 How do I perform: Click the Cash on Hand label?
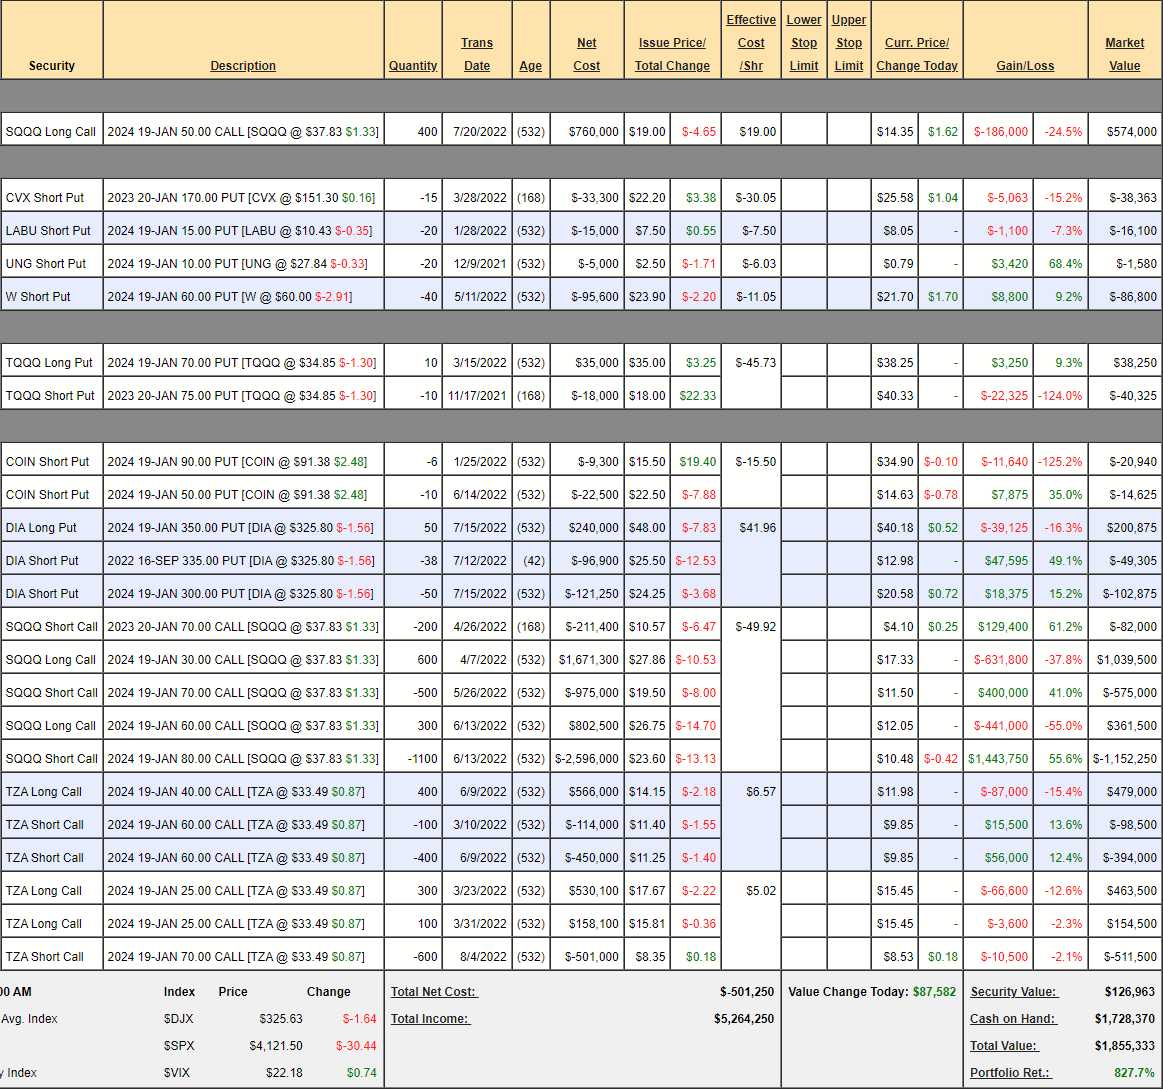pyautogui.click(x=1012, y=1019)
